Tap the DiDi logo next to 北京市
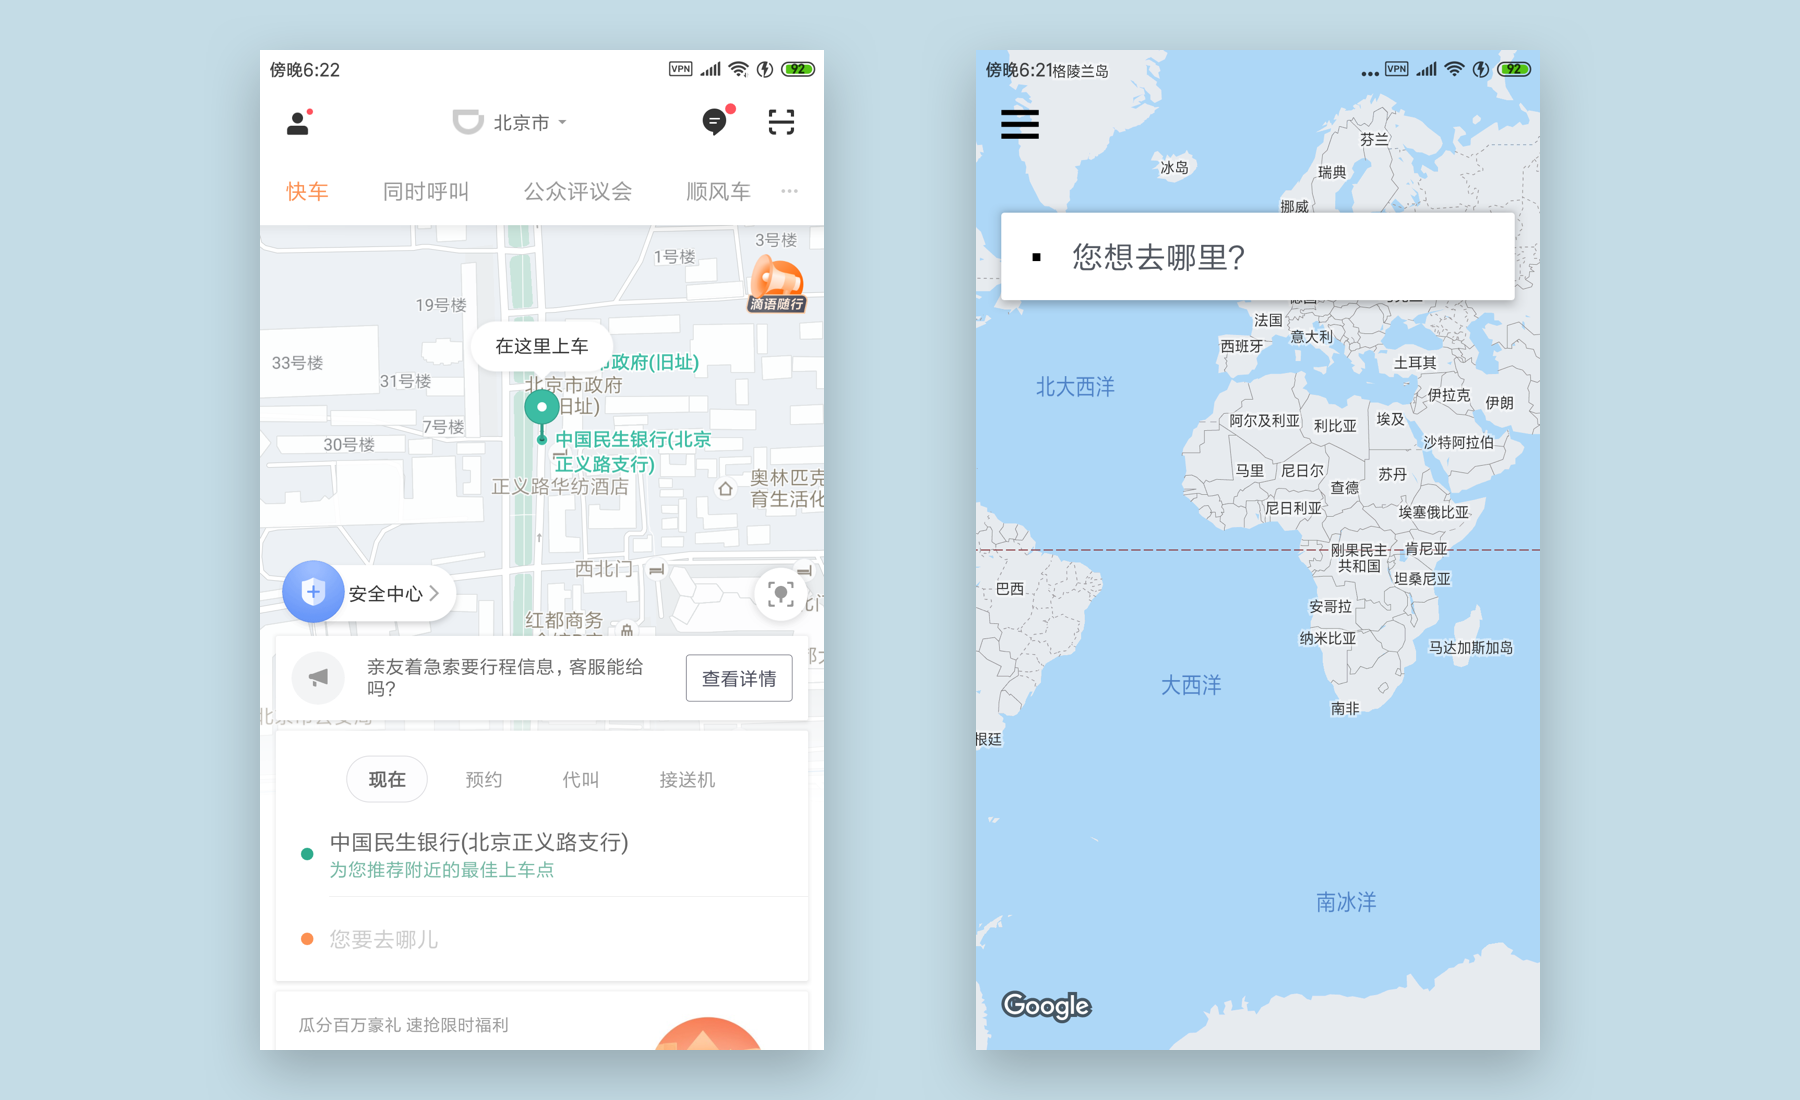The image size is (1800, 1100). click(x=467, y=122)
